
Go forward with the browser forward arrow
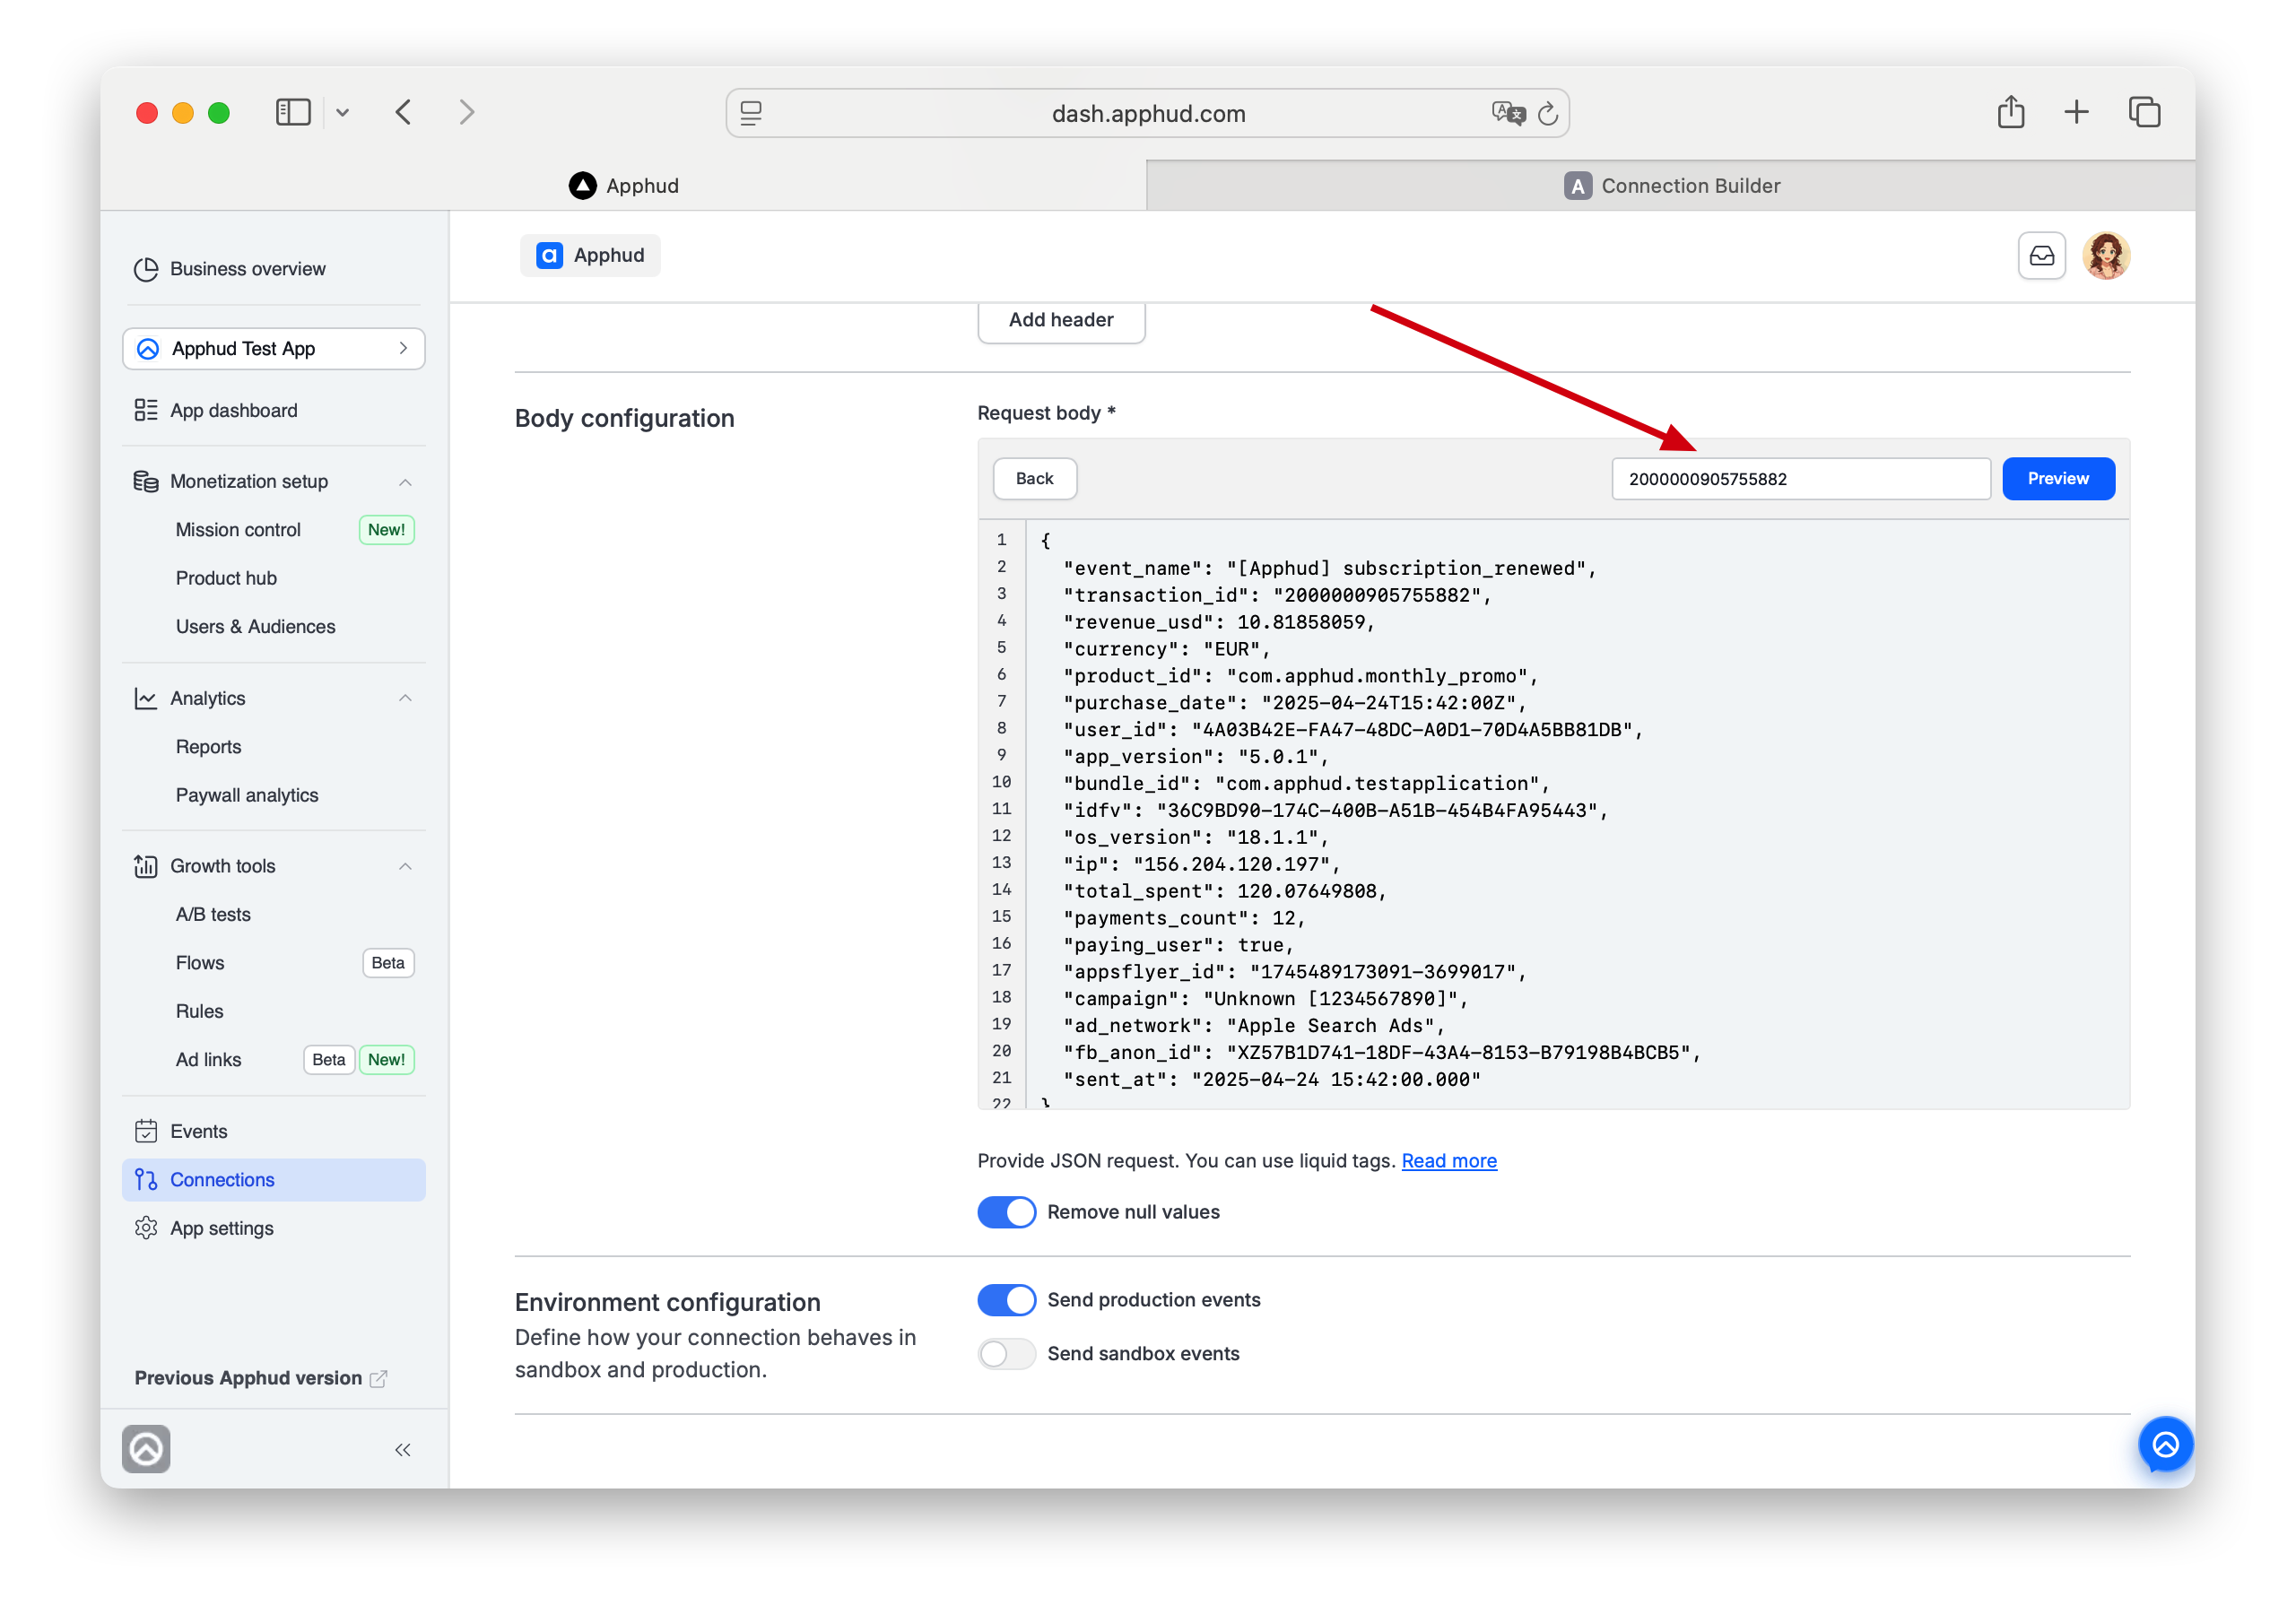466,112
